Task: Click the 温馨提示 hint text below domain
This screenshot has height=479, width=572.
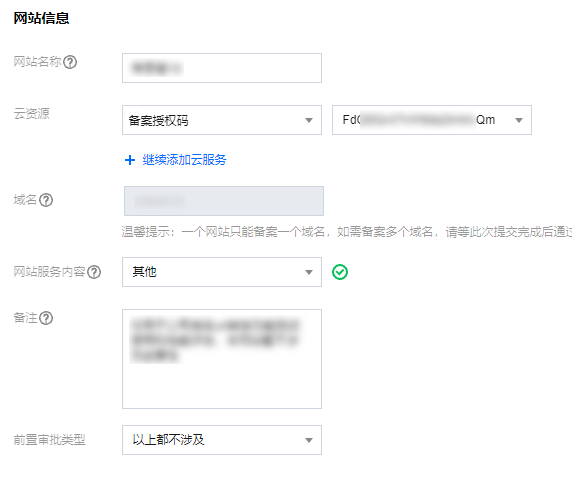Action: tap(347, 232)
